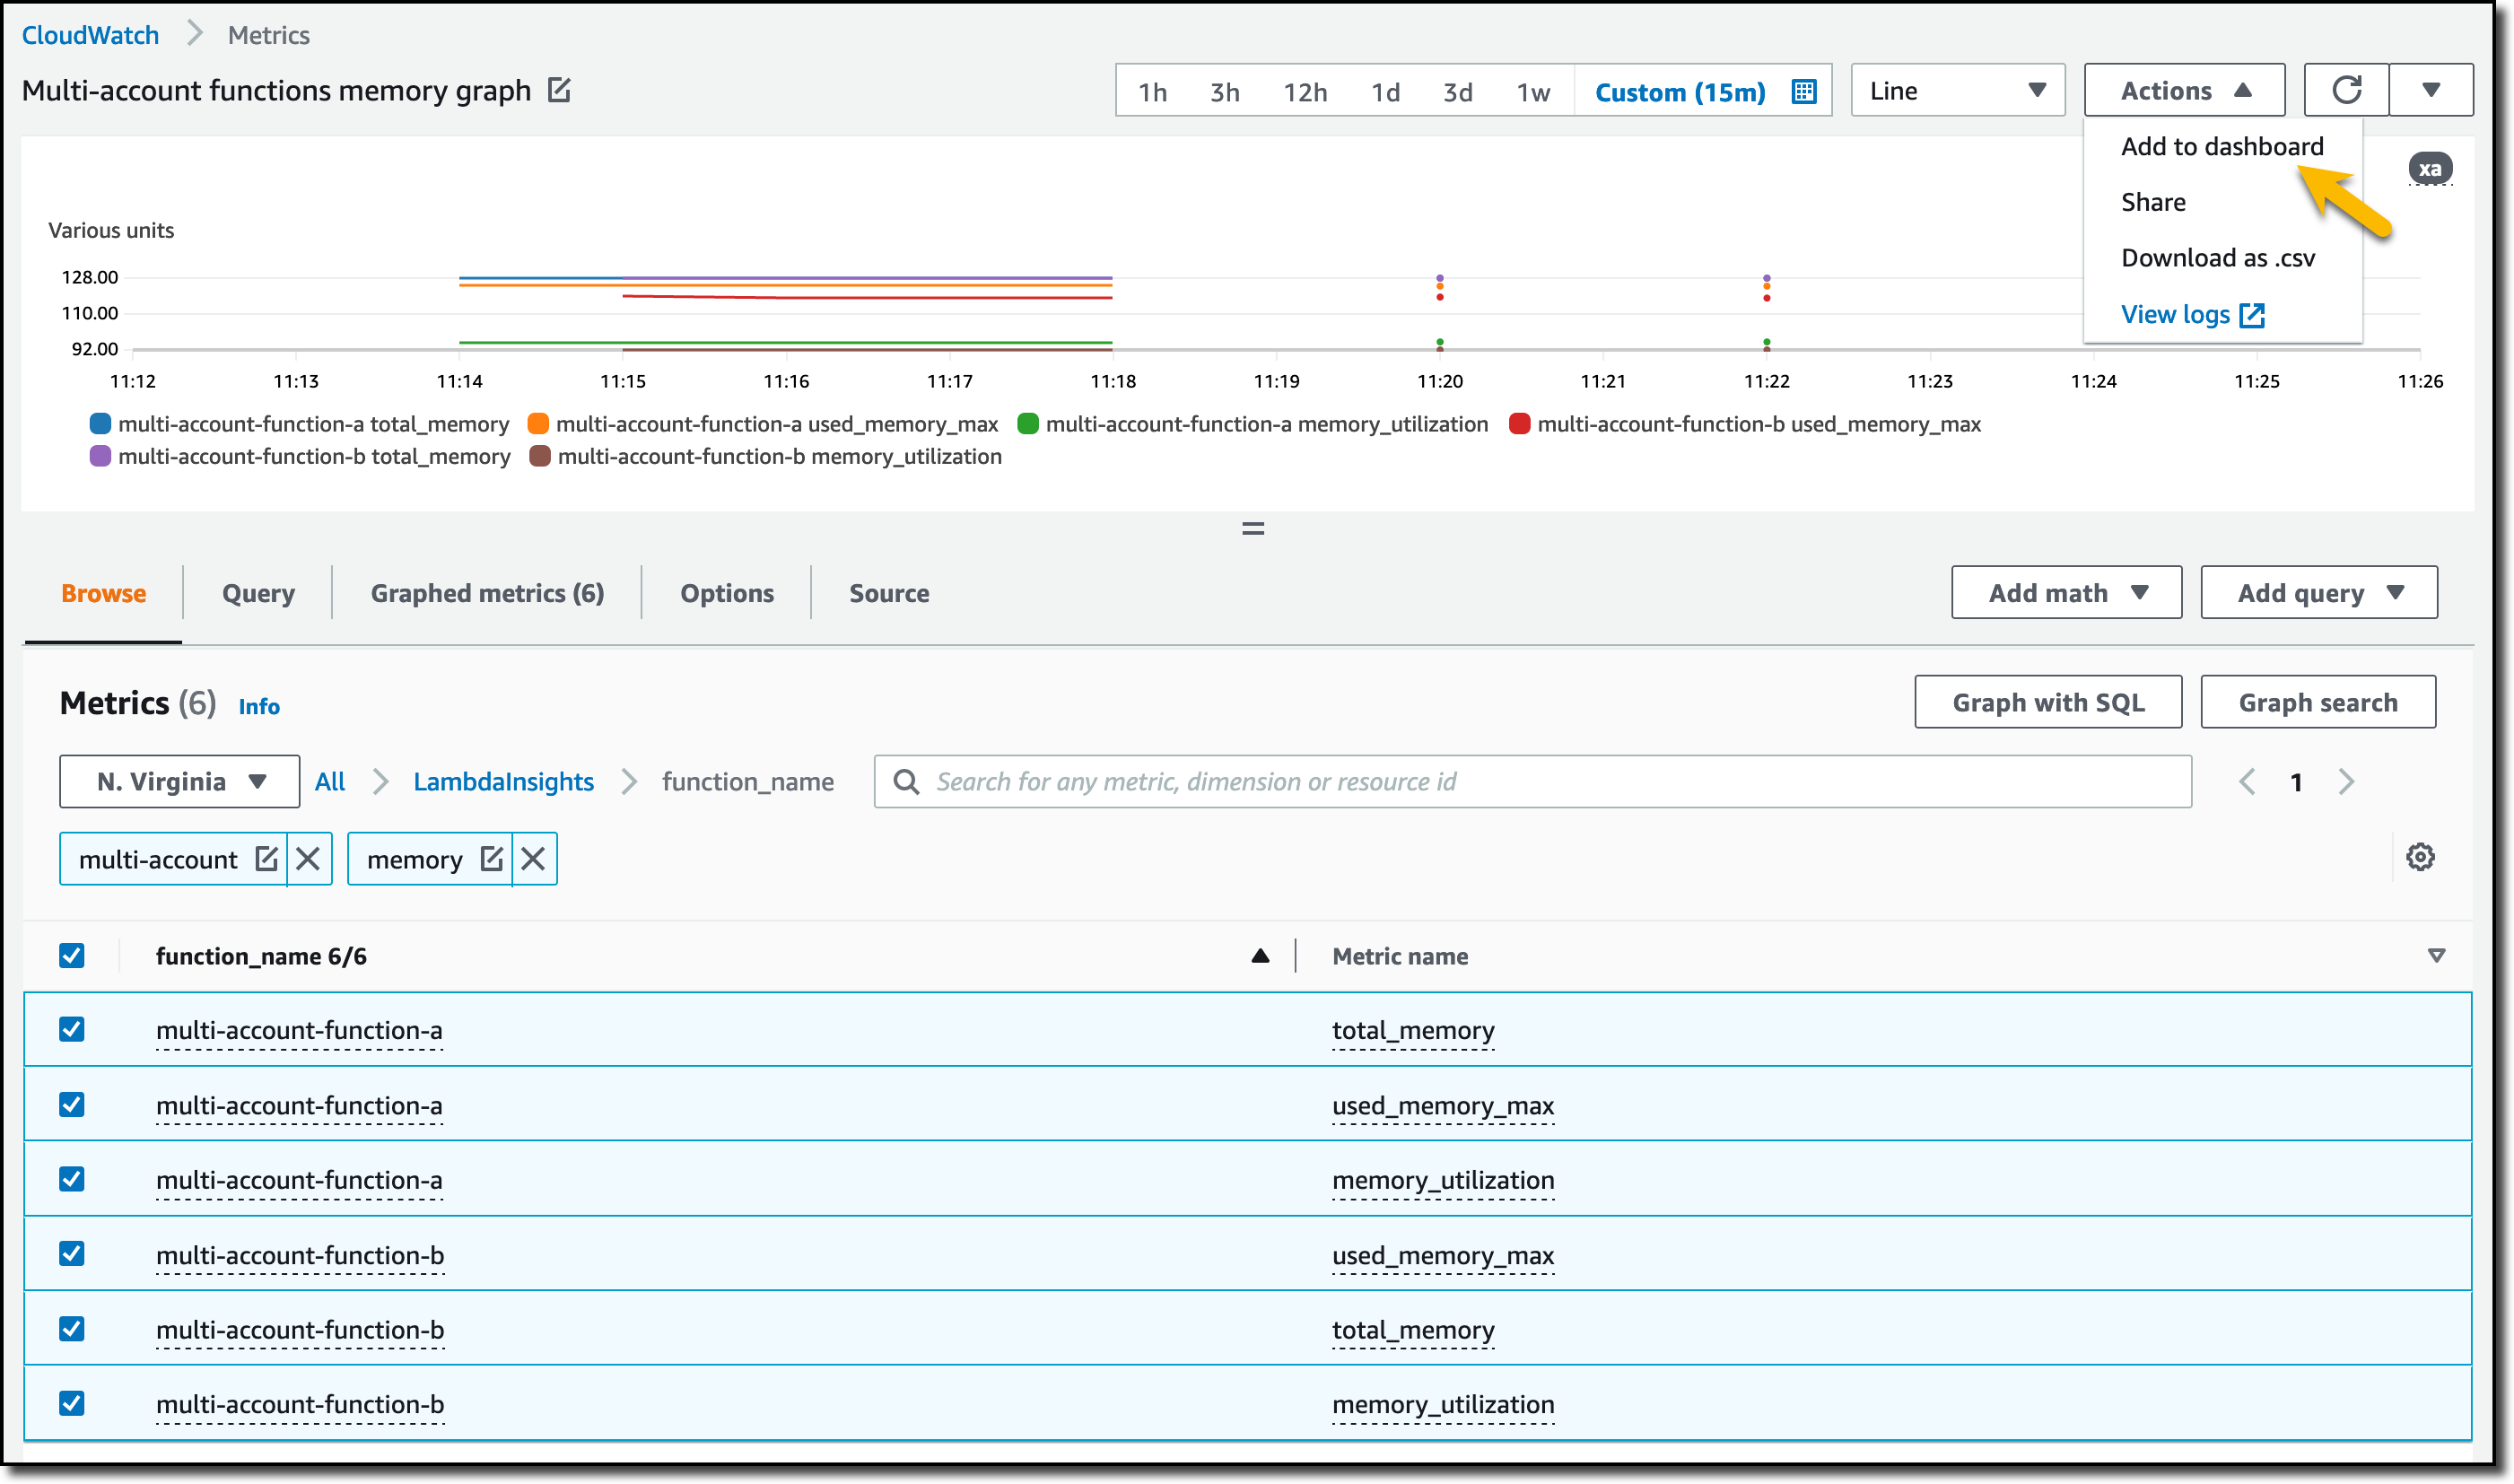
Task: Click the edit graph title pencil icon
Action: 559,90
